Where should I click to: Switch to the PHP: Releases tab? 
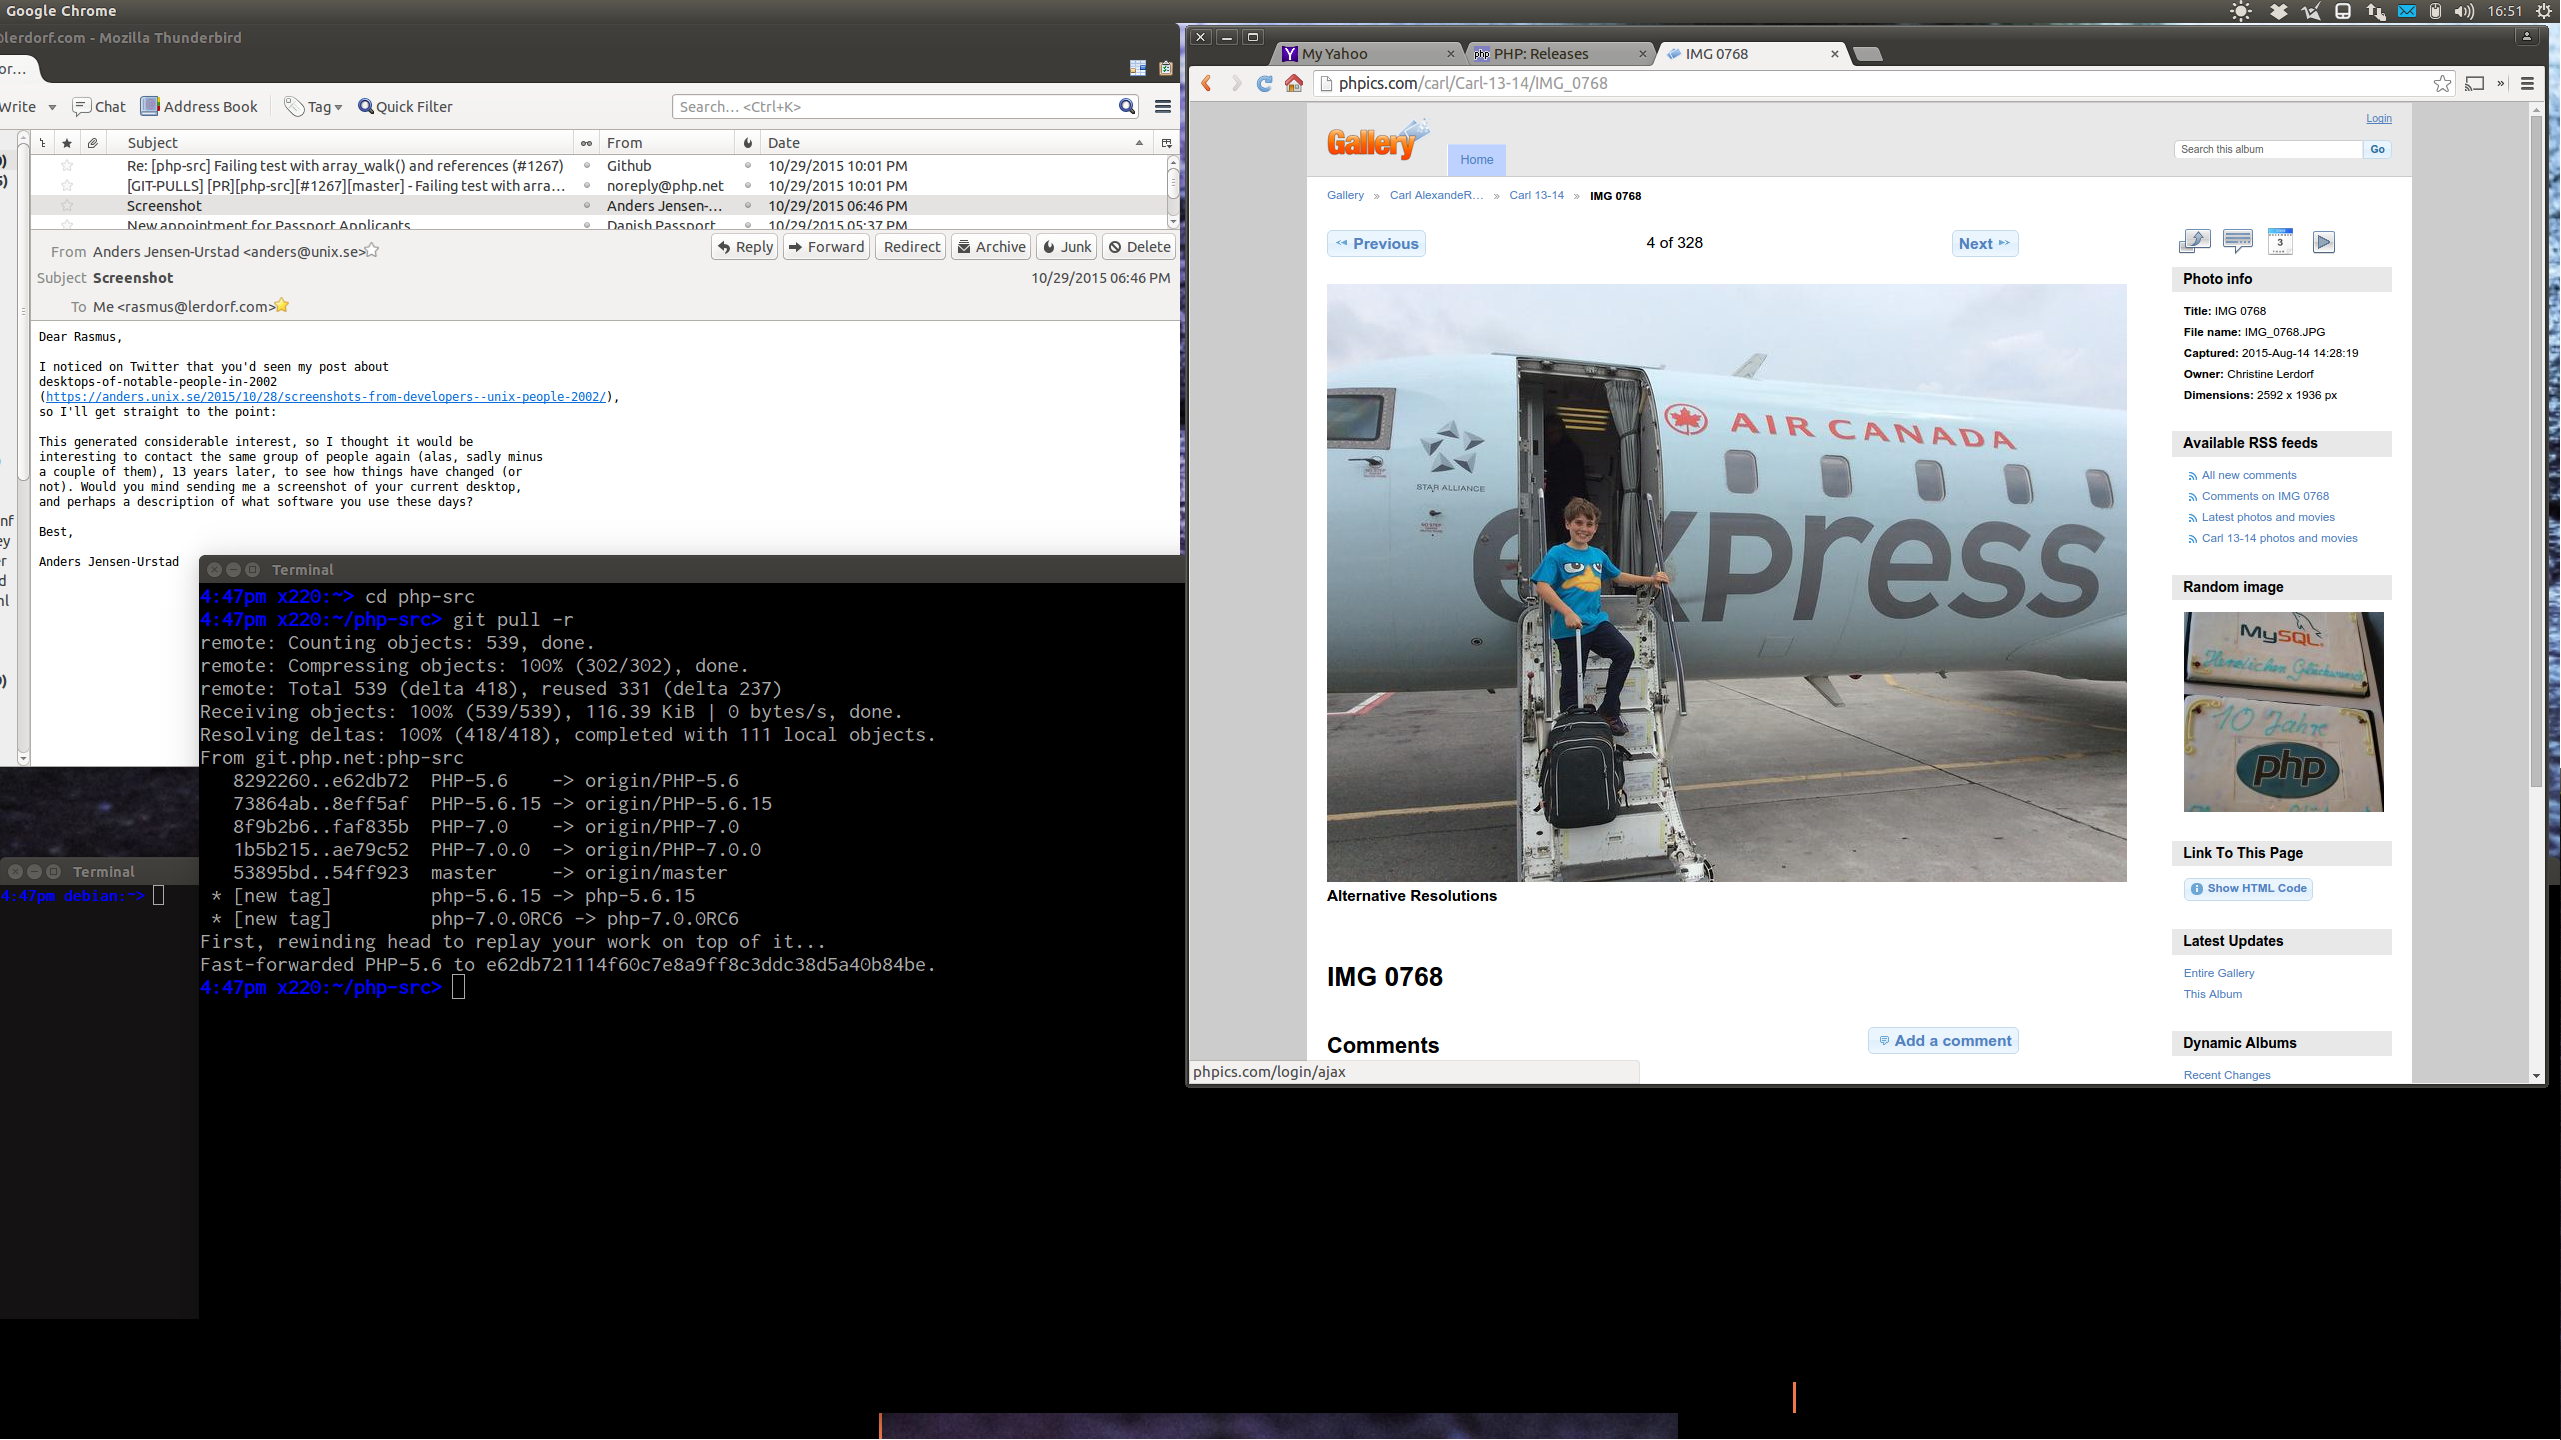click(1540, 53)
